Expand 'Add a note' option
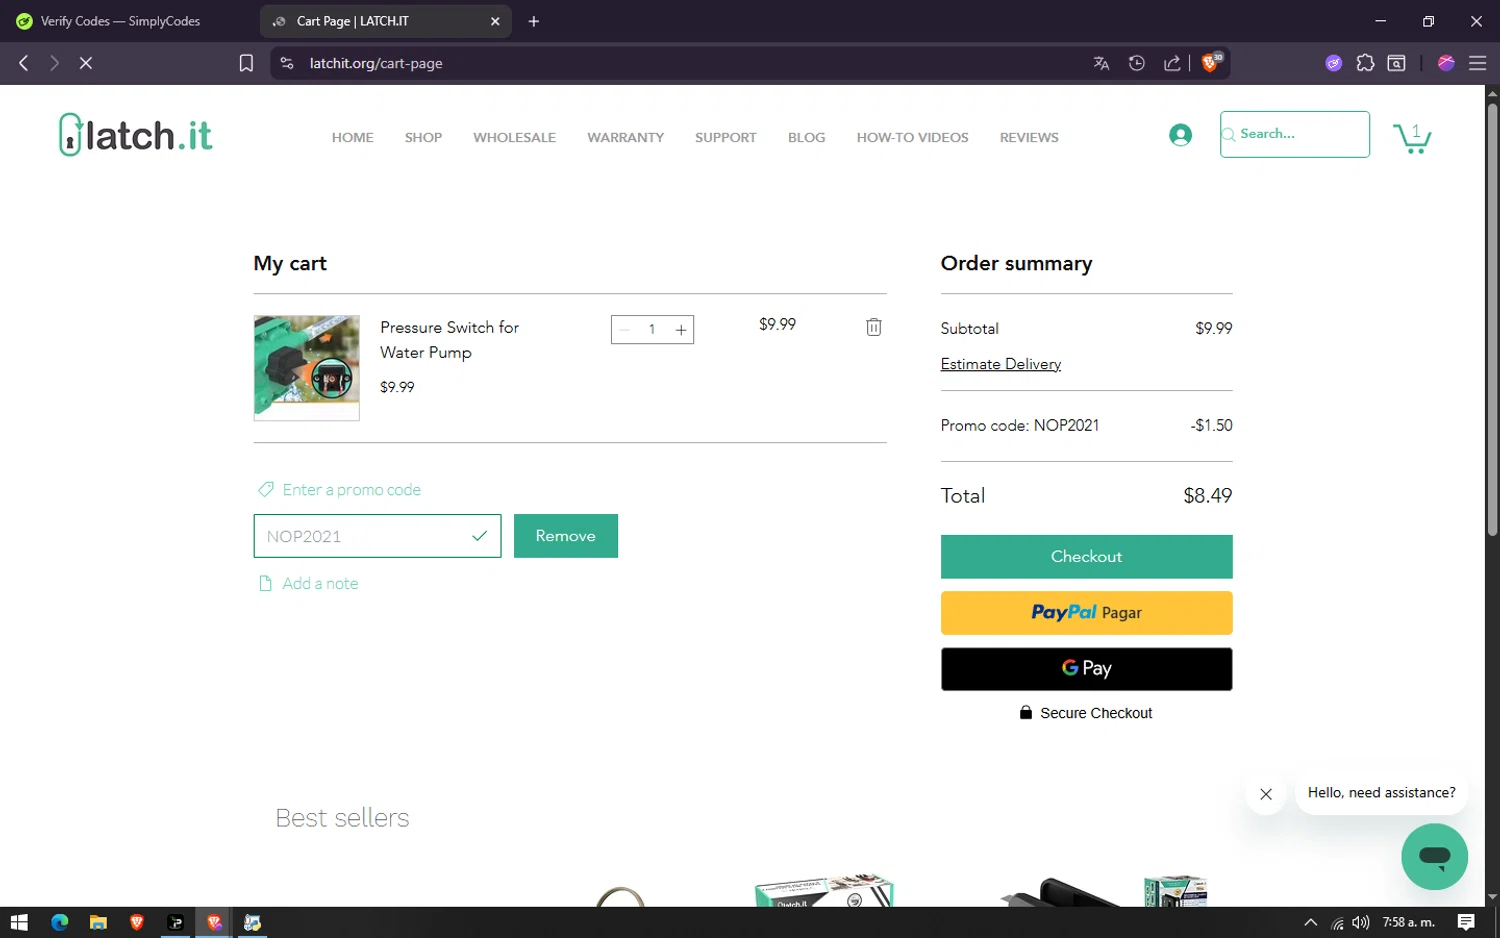This screenshot has height=938, width=1500. click(309, 584)
